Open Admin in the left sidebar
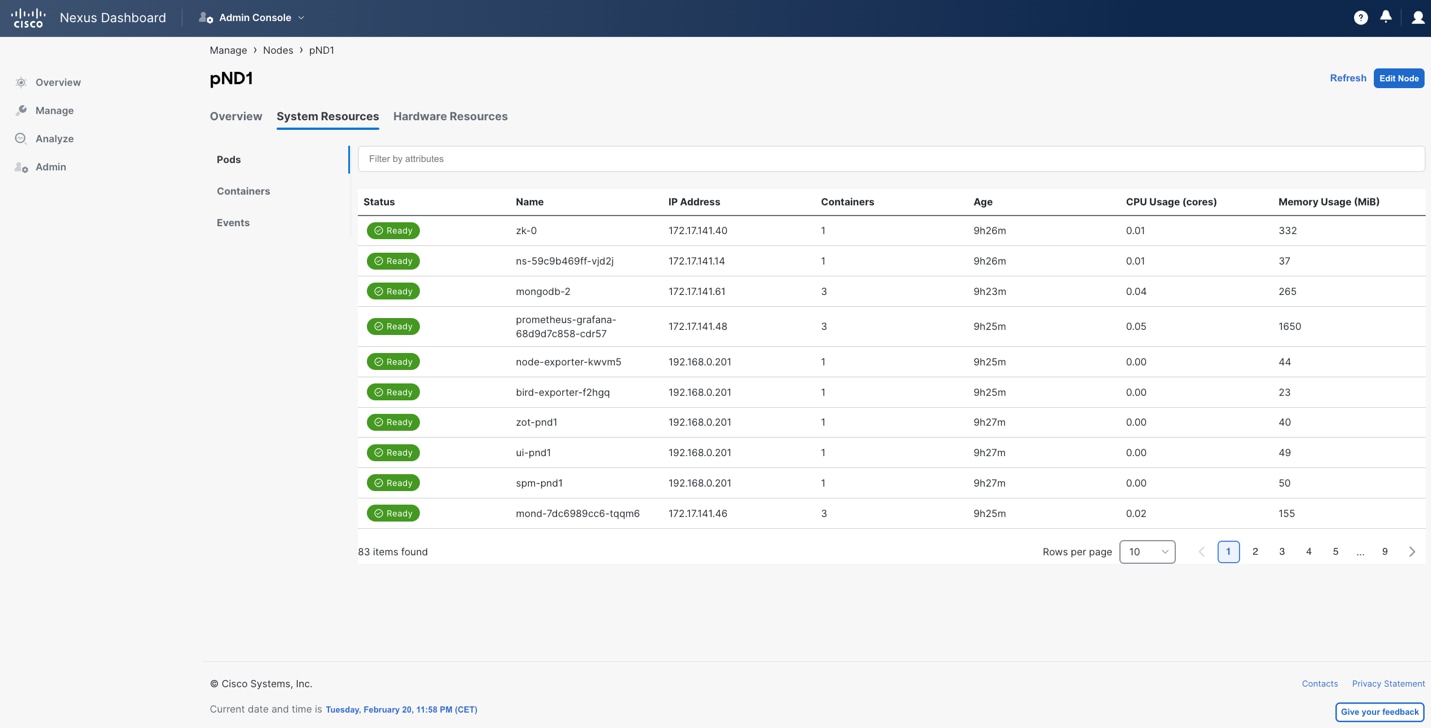Image resolution: width=1431 pixels, height=728 pixels. tap(51, 167)
